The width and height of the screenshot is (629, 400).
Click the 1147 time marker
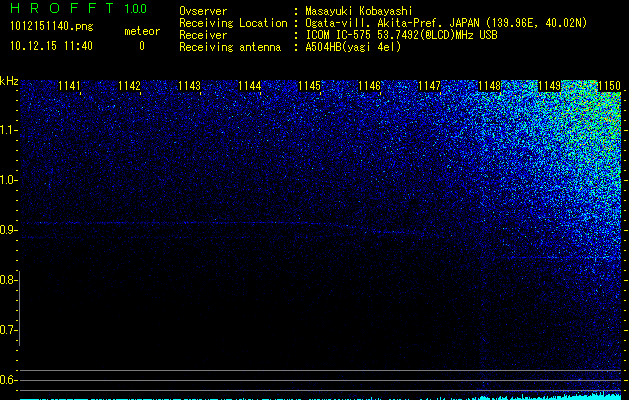[x=429, y=86]
